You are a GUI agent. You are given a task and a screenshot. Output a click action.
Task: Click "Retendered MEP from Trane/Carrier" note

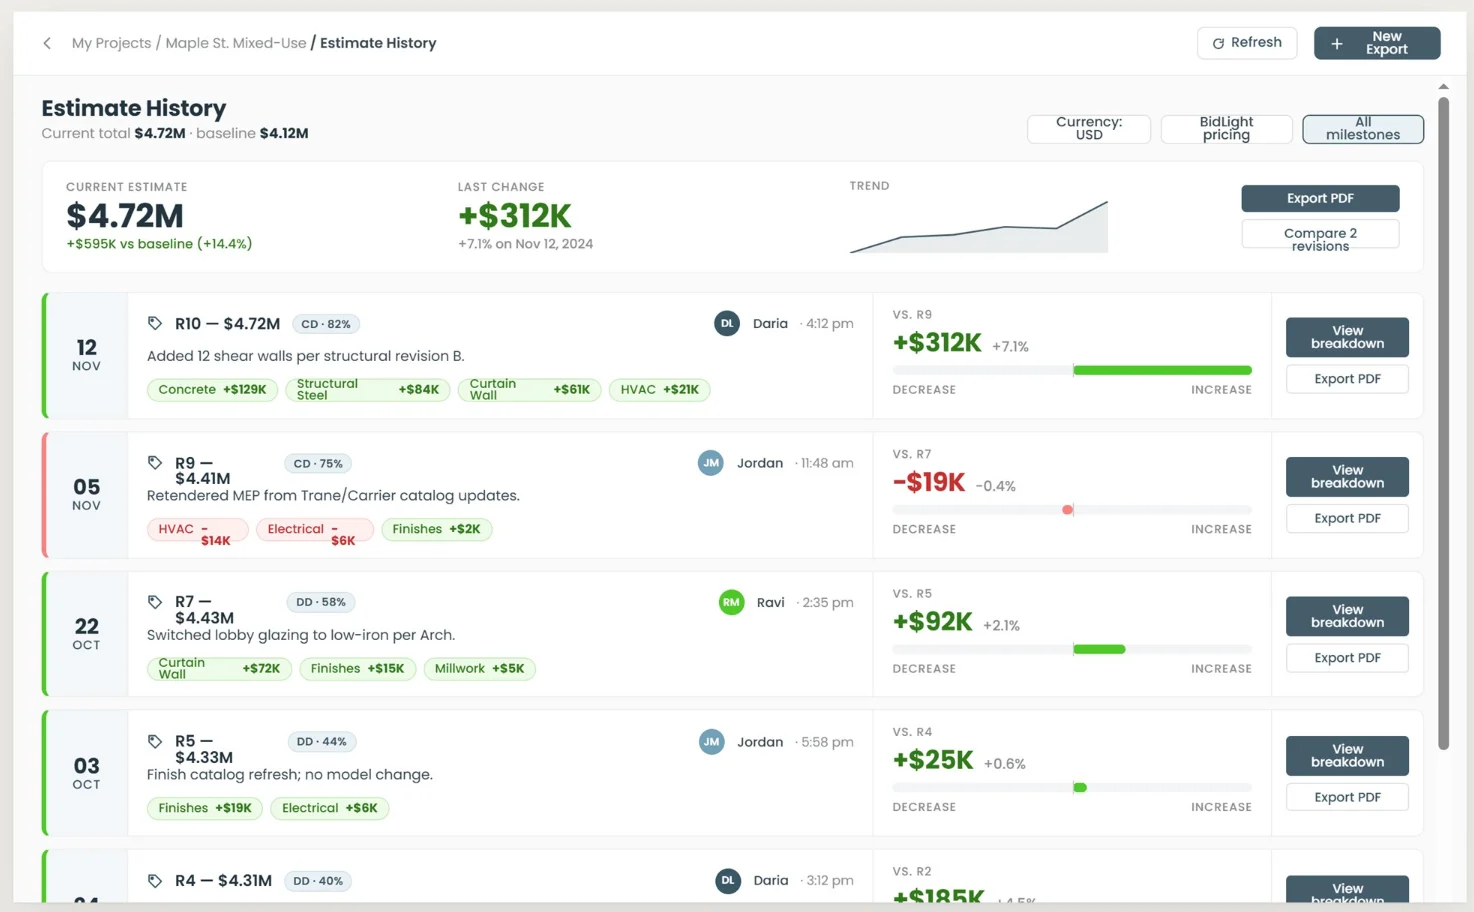(x=333, y=496)
